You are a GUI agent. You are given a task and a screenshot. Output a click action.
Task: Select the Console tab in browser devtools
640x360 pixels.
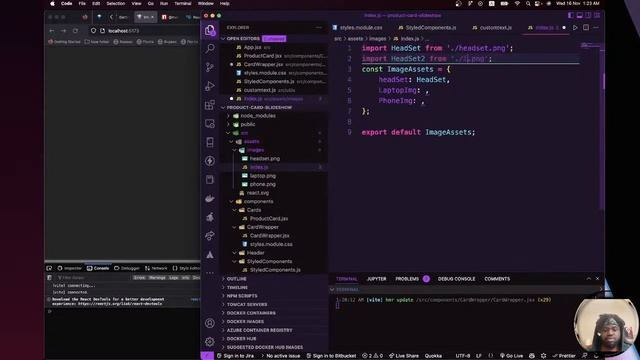[98, 268]
